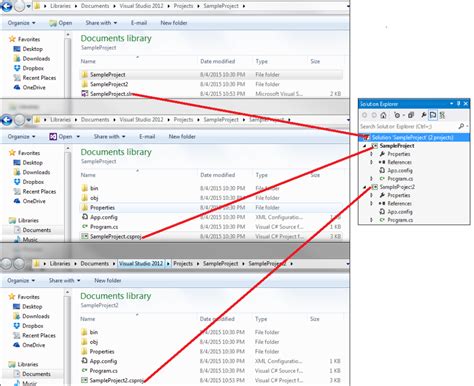Collapse the SampleProject project node in Solution Explorer
Viewport: 474px width, 386px height.
[365, 146]
